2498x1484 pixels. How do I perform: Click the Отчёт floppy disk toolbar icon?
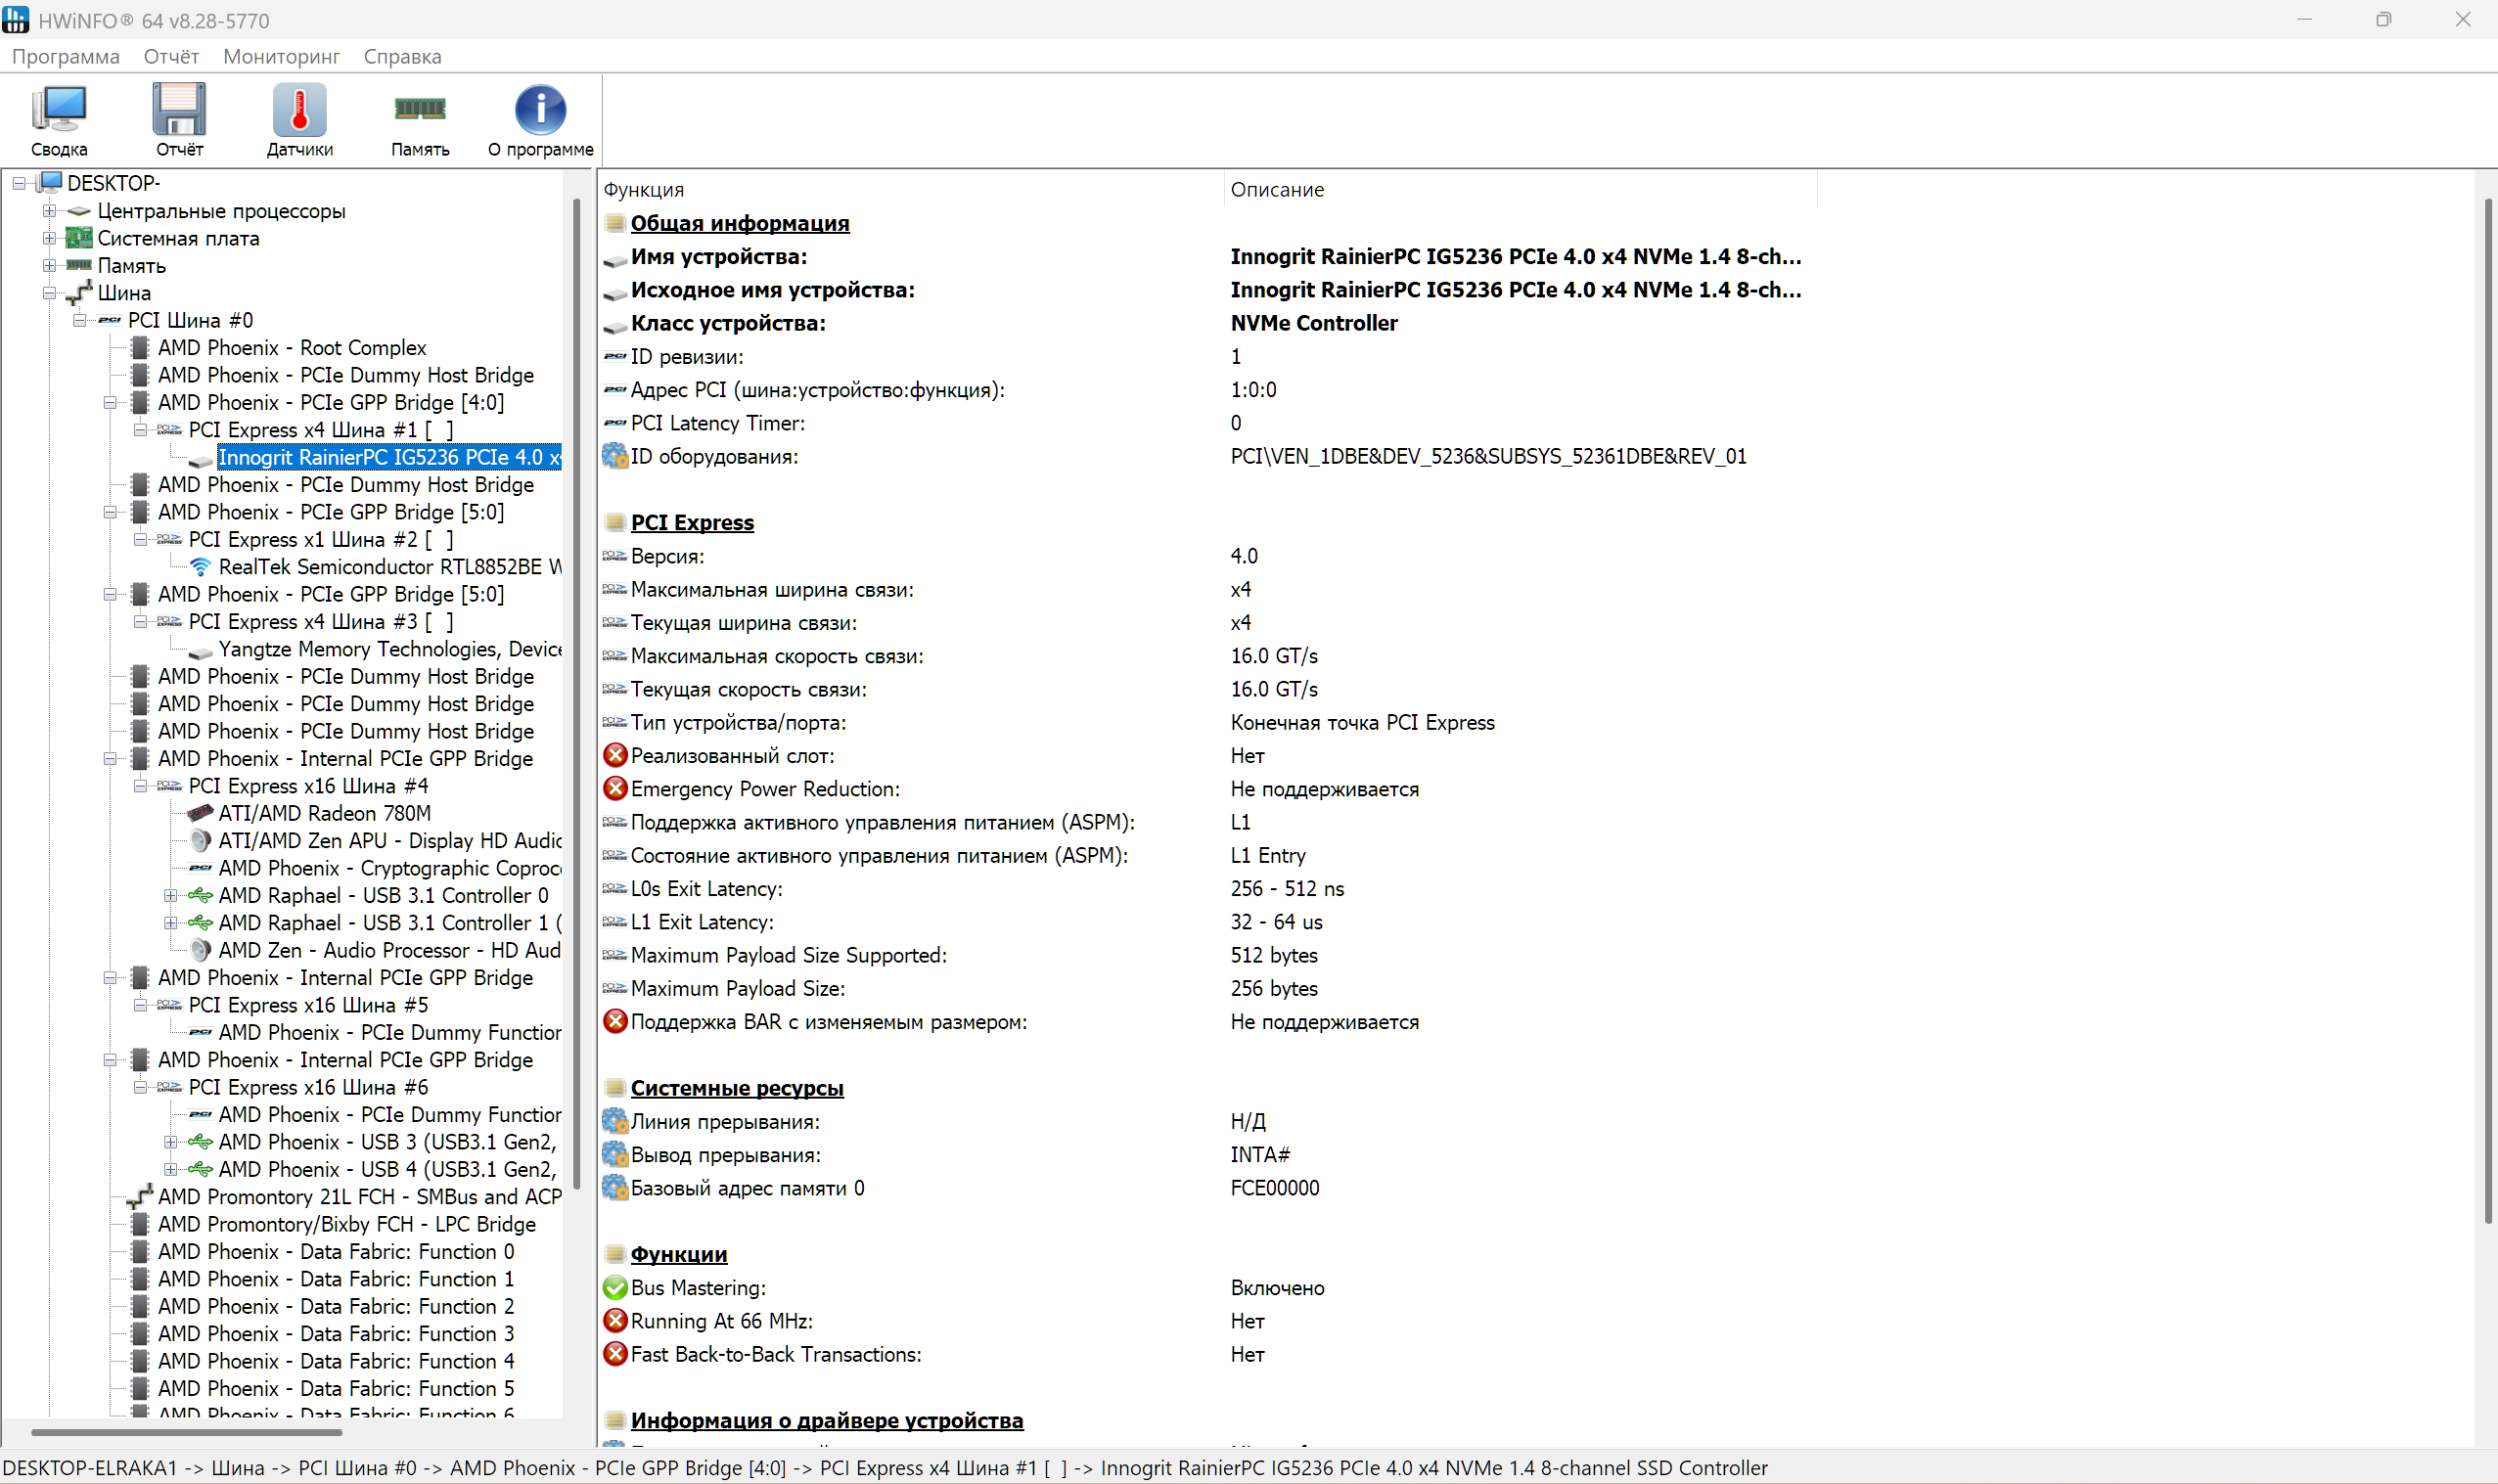179,120
